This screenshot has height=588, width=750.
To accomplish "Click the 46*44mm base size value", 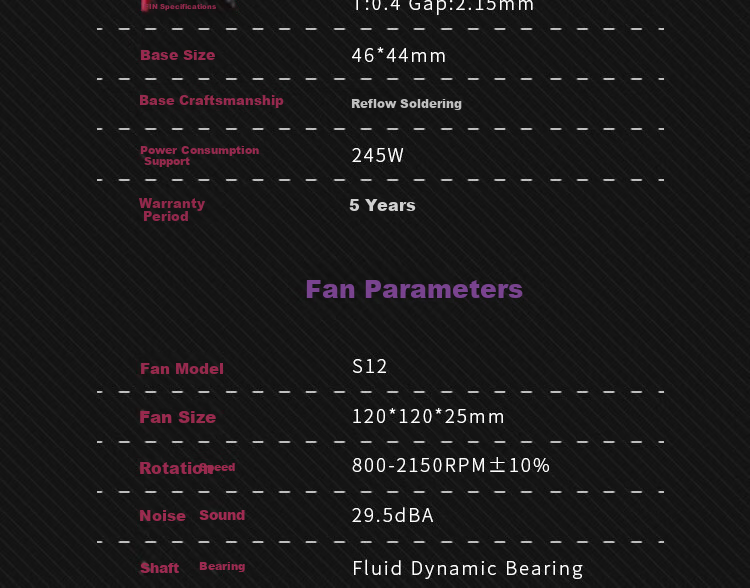I will 398,55.
